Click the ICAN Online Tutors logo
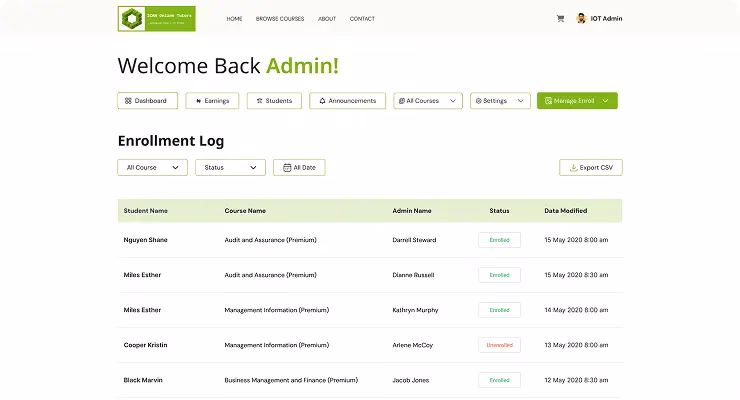Screen dimensions: 740x400 157,18
